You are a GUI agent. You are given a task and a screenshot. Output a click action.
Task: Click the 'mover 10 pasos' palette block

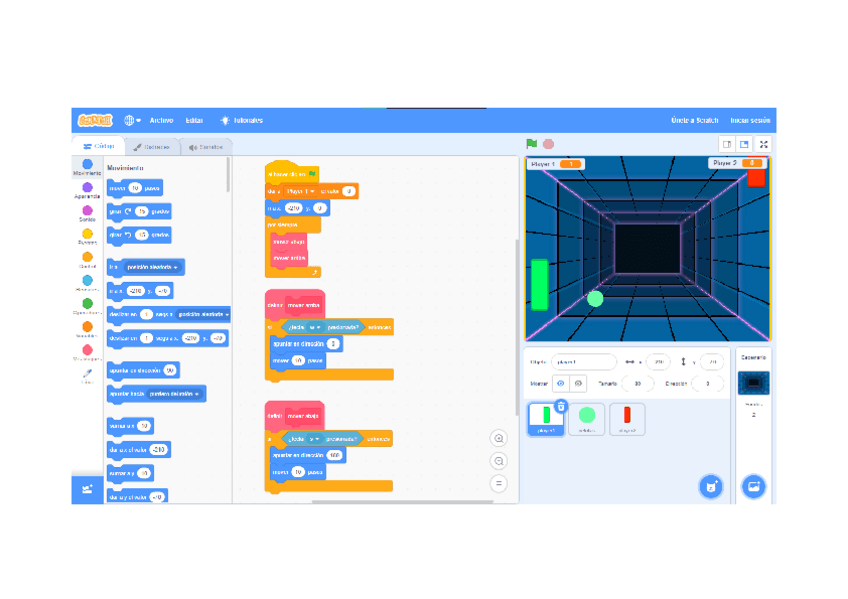click(x=135, y=188)
